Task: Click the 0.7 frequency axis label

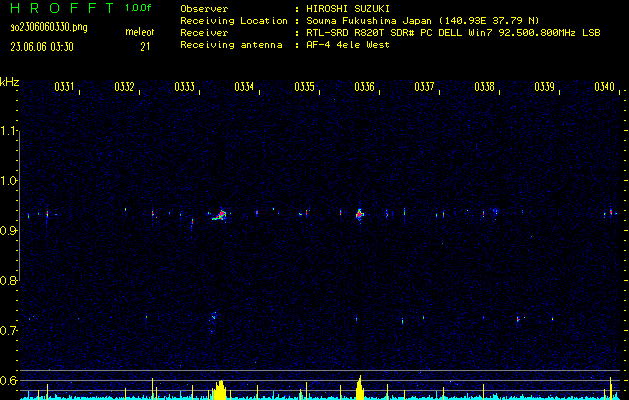Action: (x=9, y=331)
